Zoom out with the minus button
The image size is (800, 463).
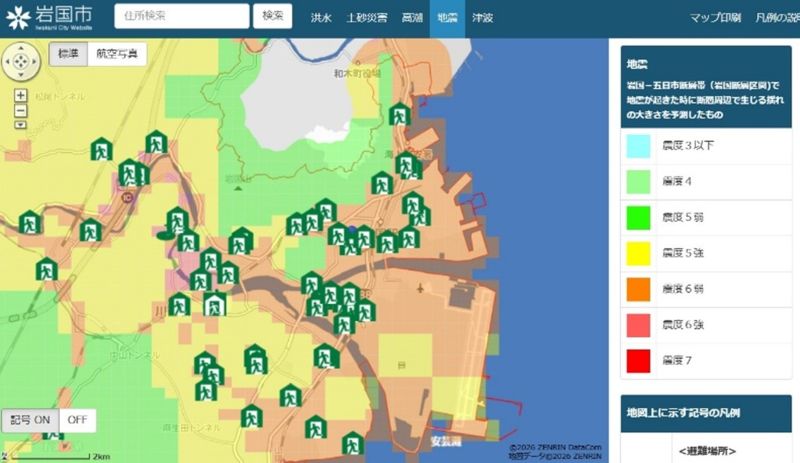(21, 110)
